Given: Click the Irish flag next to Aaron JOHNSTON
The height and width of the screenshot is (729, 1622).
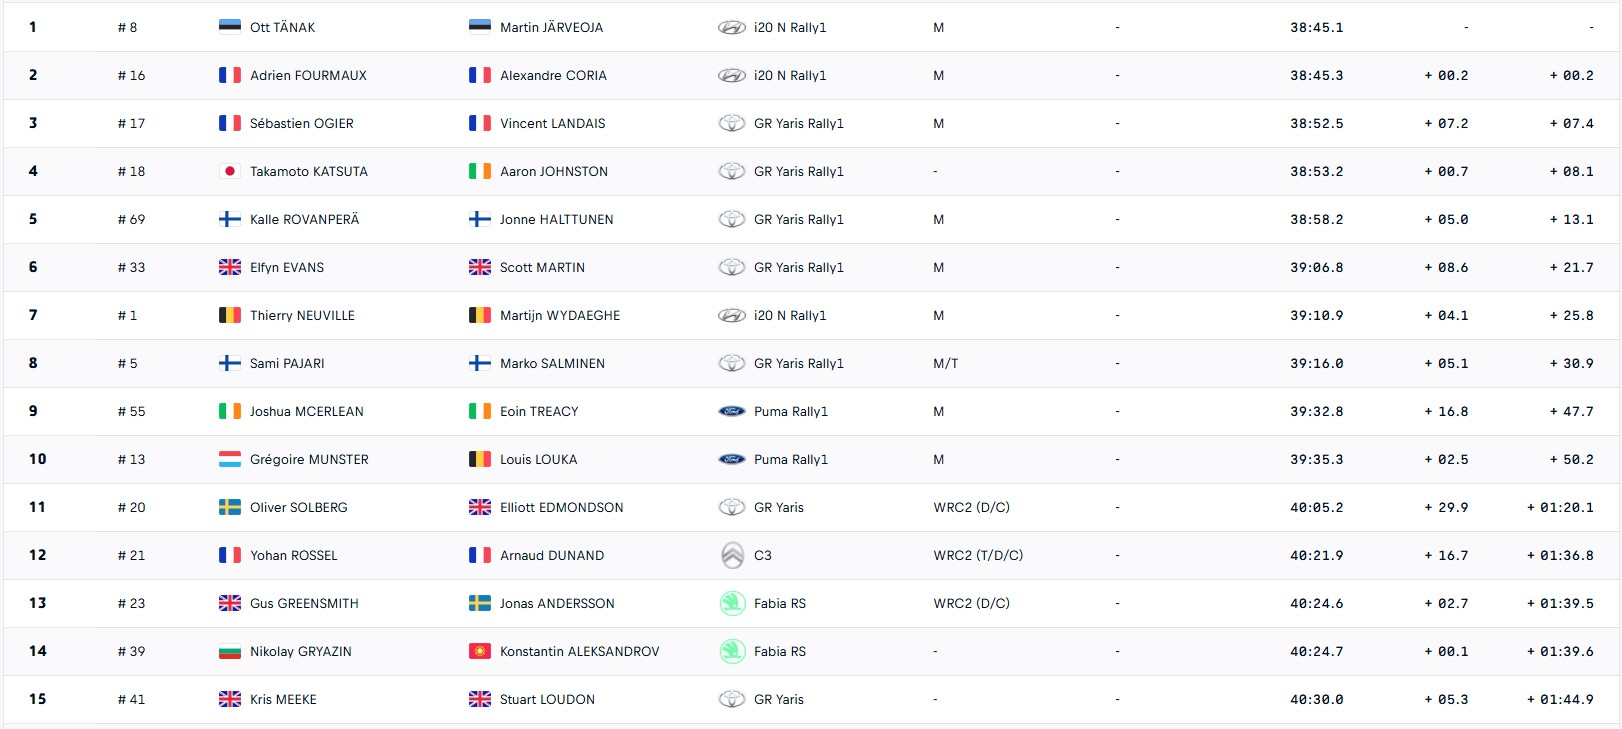Looking at the screenshot, I should coord(480,171).
